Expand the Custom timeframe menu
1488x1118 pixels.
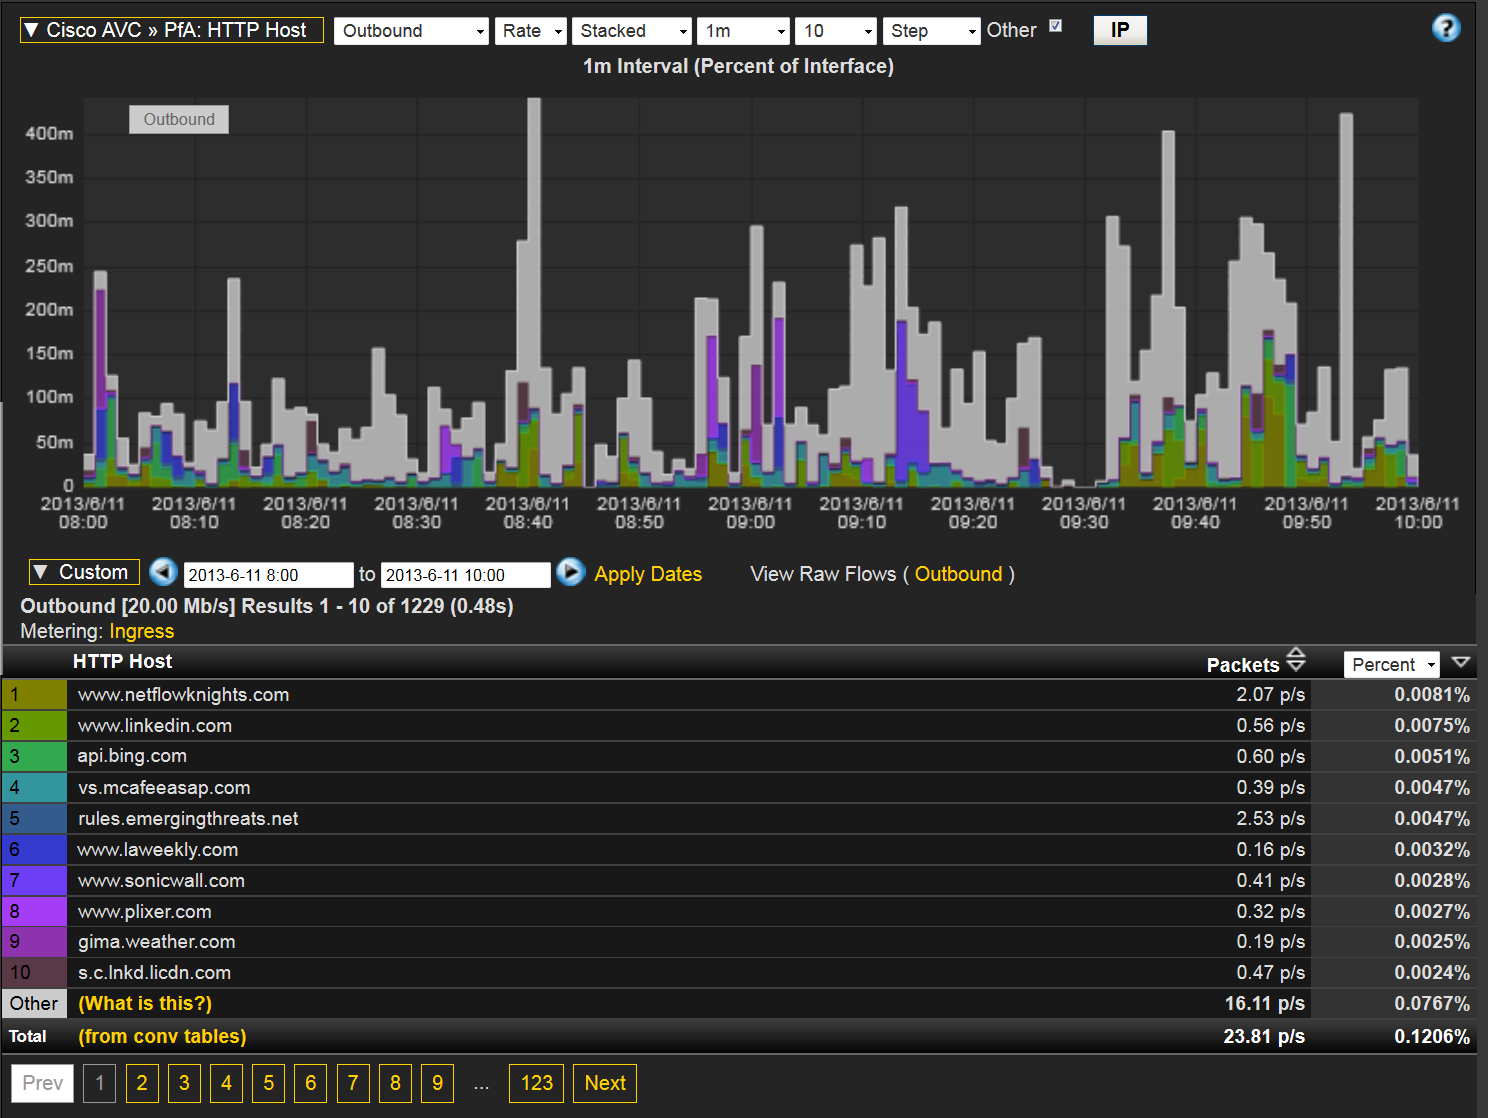[84, 572]
